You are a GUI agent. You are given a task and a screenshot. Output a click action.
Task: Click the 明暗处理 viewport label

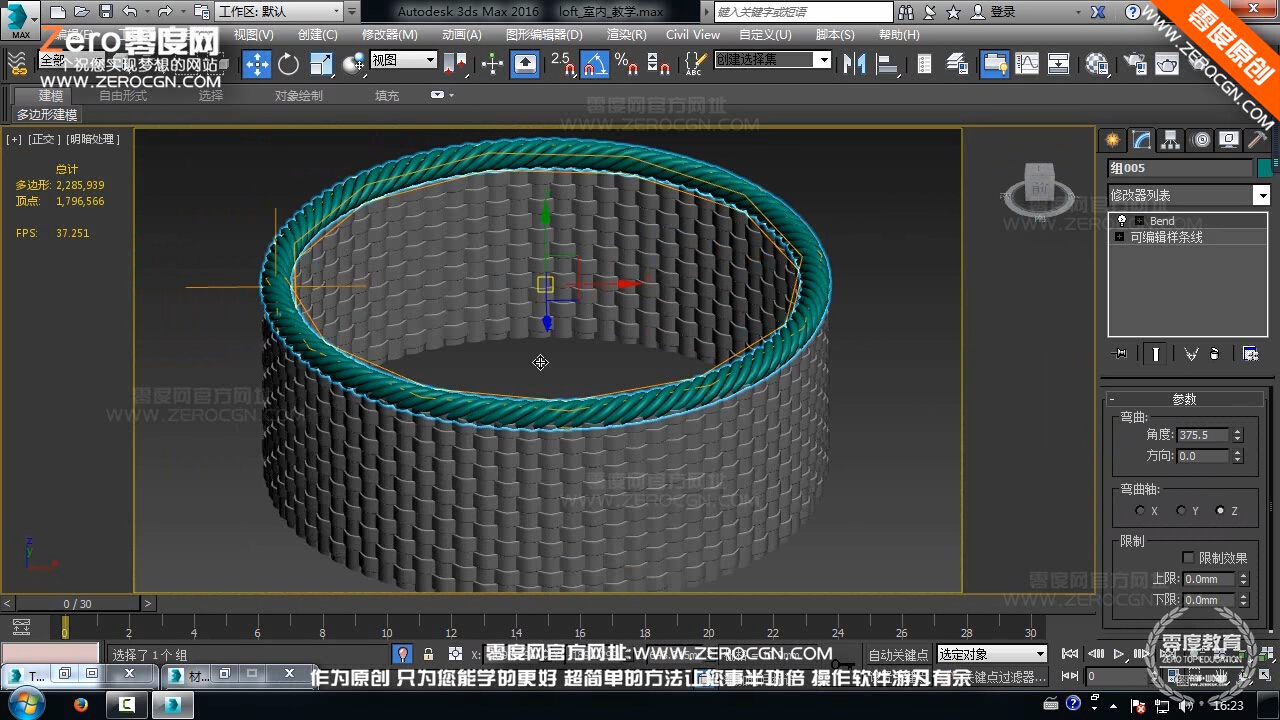(94, 139)
